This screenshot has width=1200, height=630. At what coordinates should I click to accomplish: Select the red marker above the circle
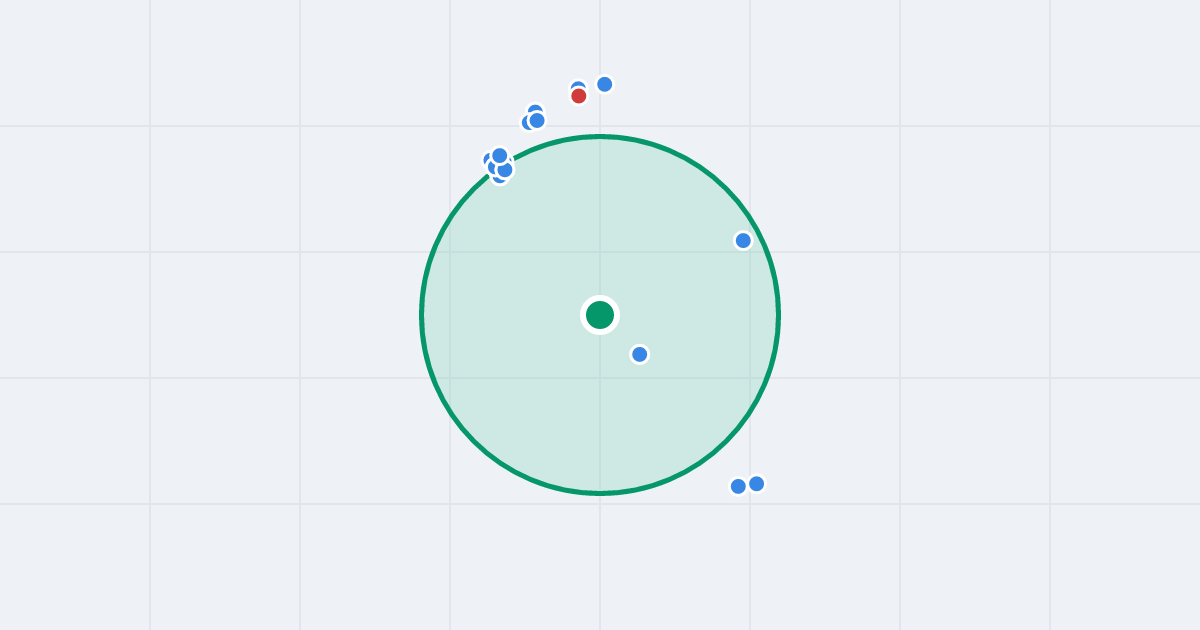click(x=579, y=96)
